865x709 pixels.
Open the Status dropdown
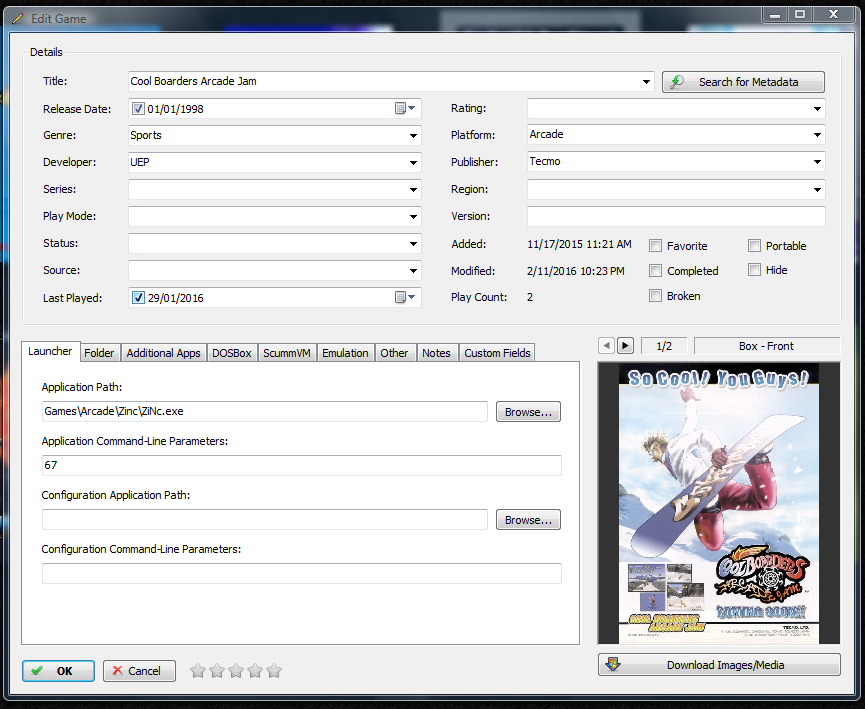(x=413, y=244)
